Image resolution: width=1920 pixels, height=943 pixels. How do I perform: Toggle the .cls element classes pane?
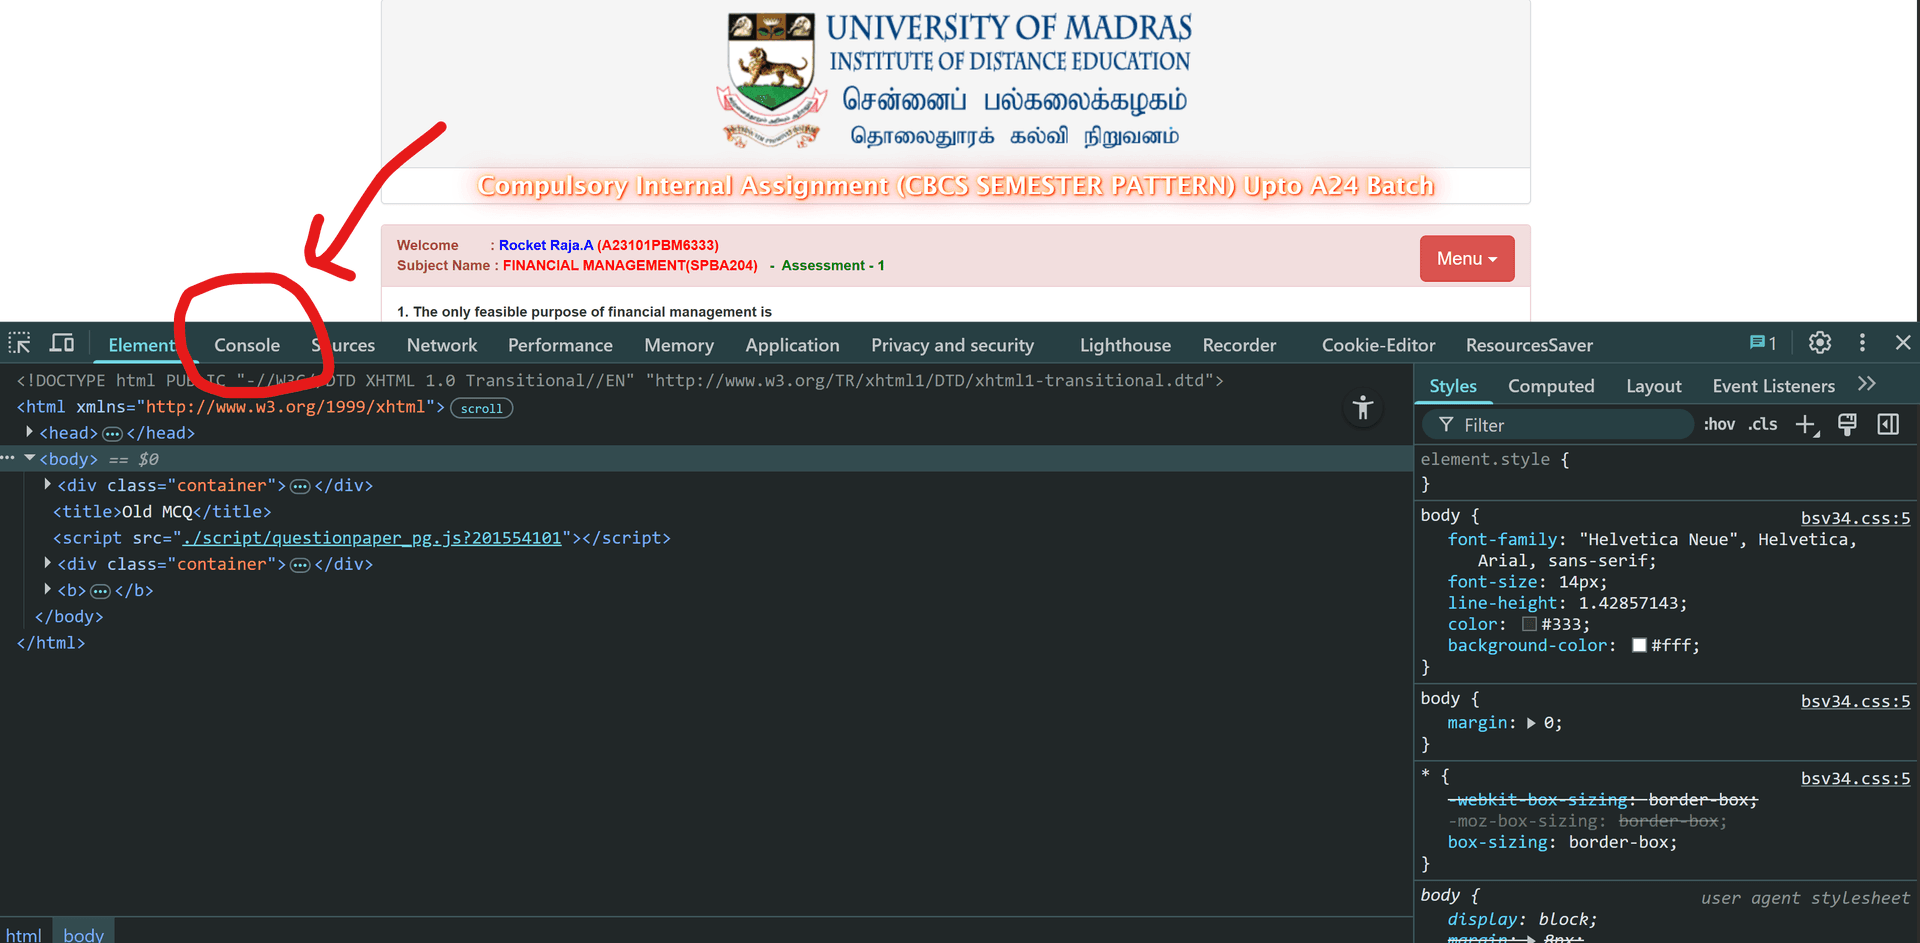tap(1762, 424)
